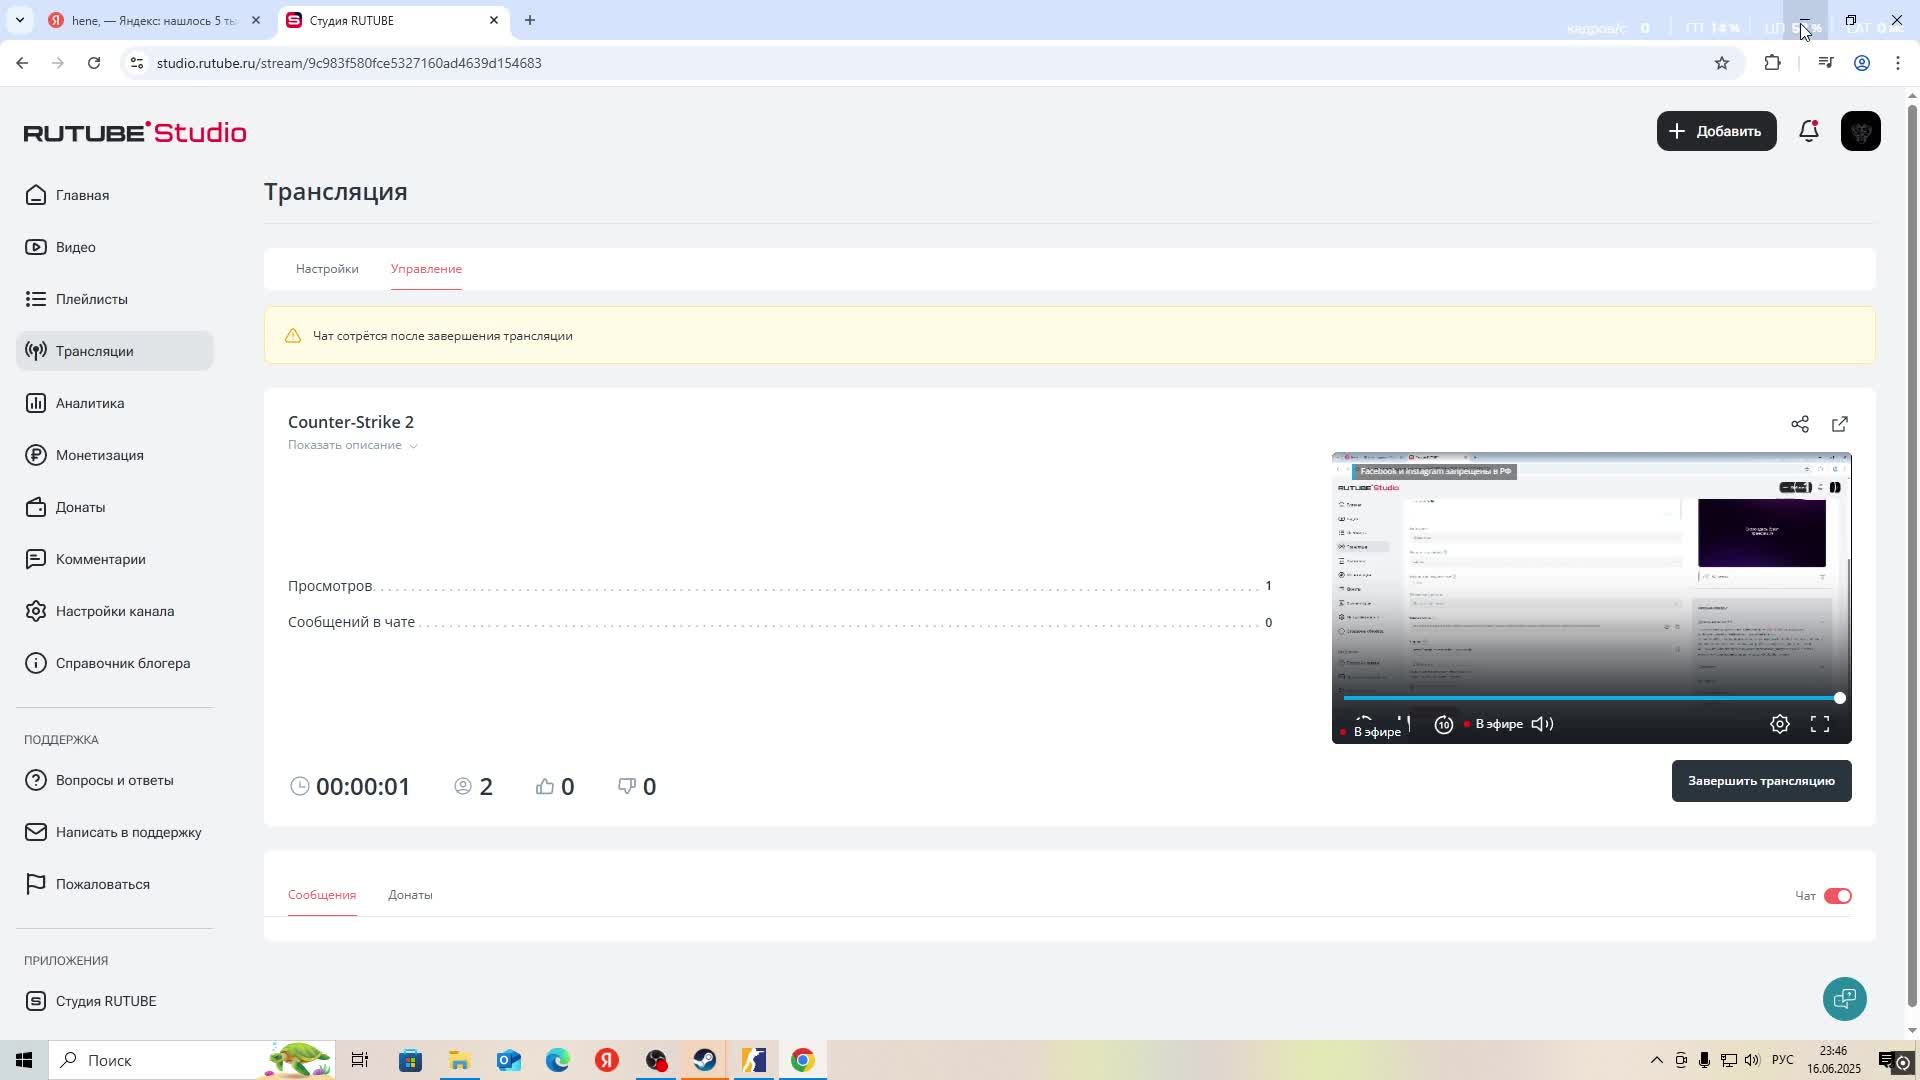The height and width of the screenshot is (1080, 1920).
Task: Open Аналитика in the sidebar
Action: (75, 403)
